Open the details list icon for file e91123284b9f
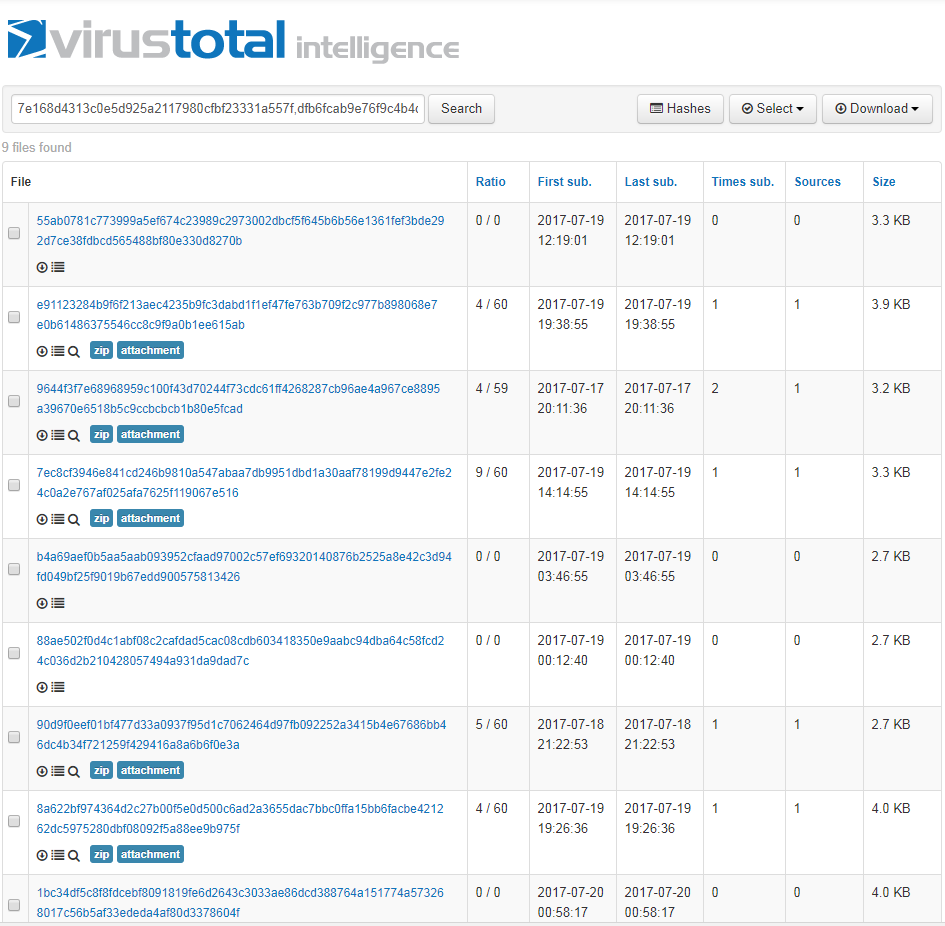Screen dimensions: 945x926 [58, 351]
